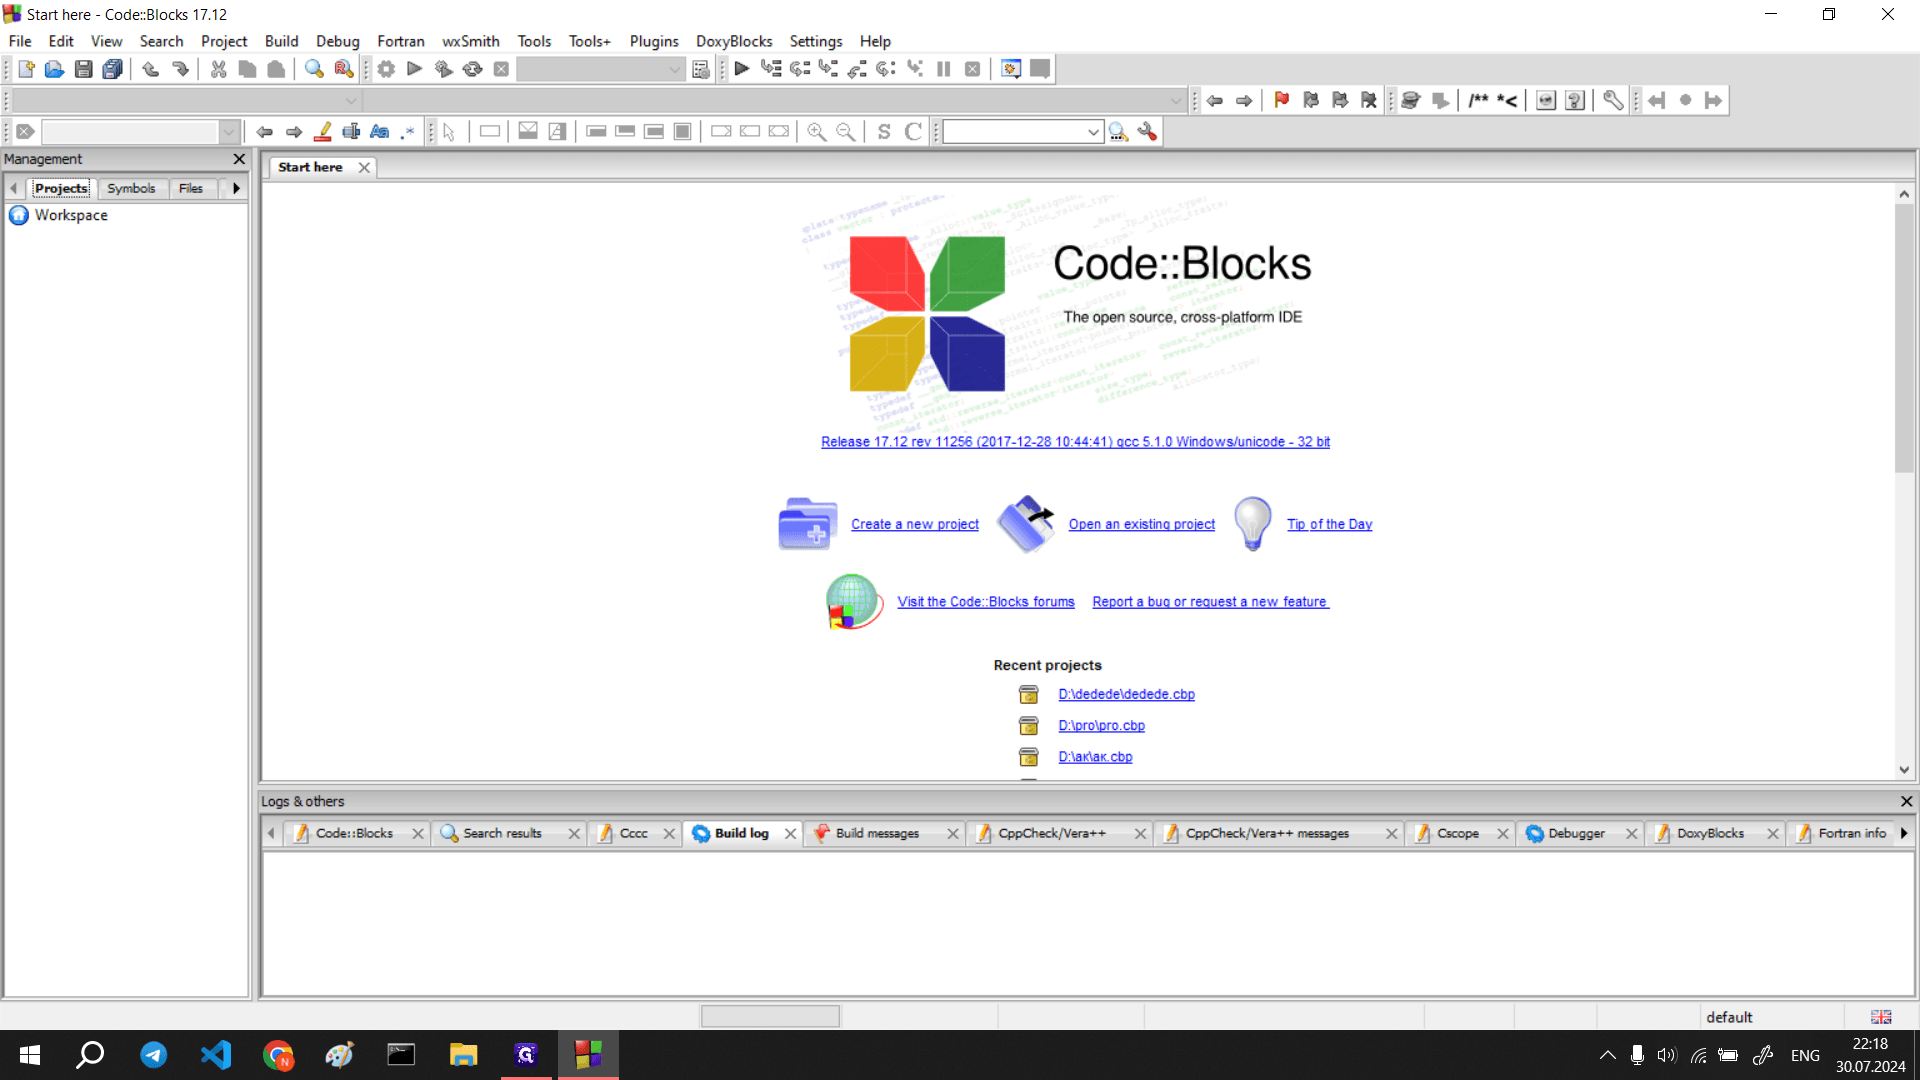
Task: Toggle bookmark with the red flag icon
Action: (x=1282, y=100)
